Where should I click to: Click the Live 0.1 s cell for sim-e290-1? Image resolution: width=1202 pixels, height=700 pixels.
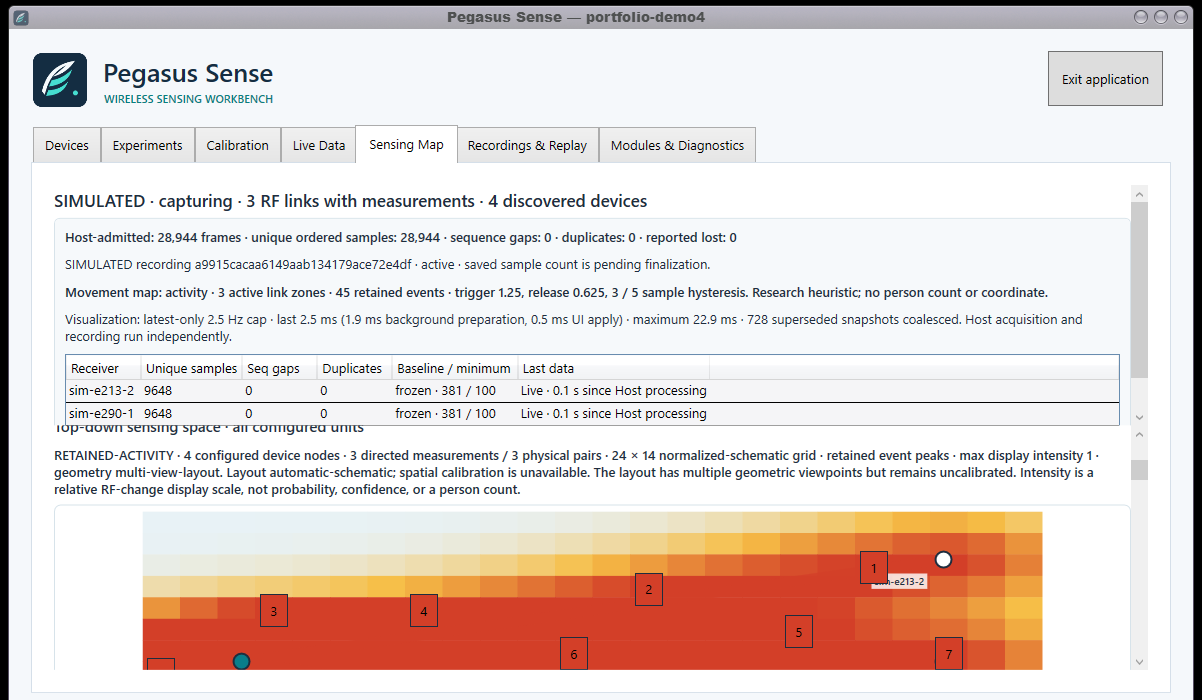click(613, 413)
